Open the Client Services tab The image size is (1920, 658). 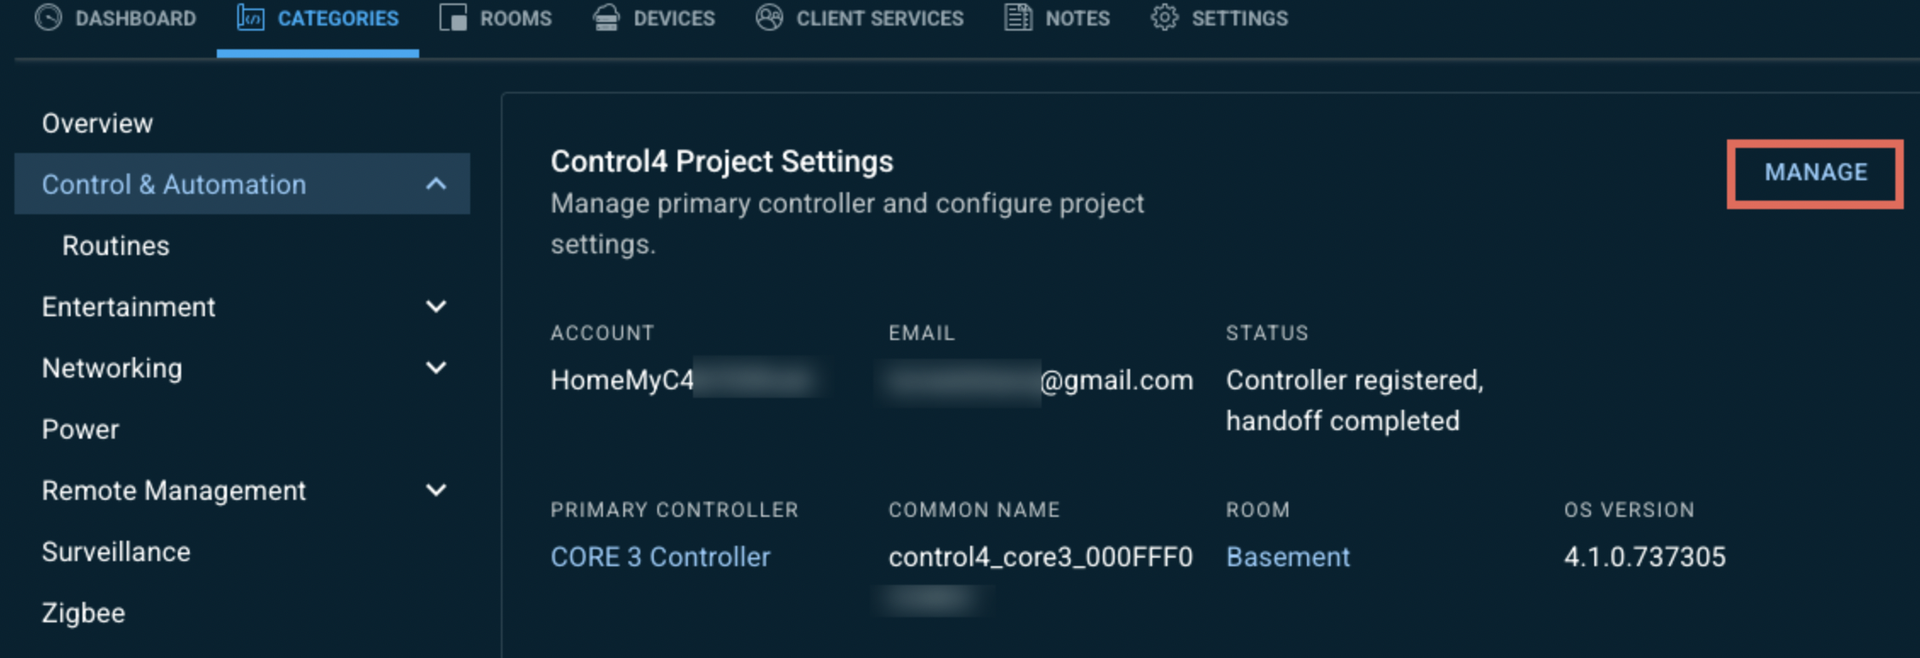coord(860,18)
